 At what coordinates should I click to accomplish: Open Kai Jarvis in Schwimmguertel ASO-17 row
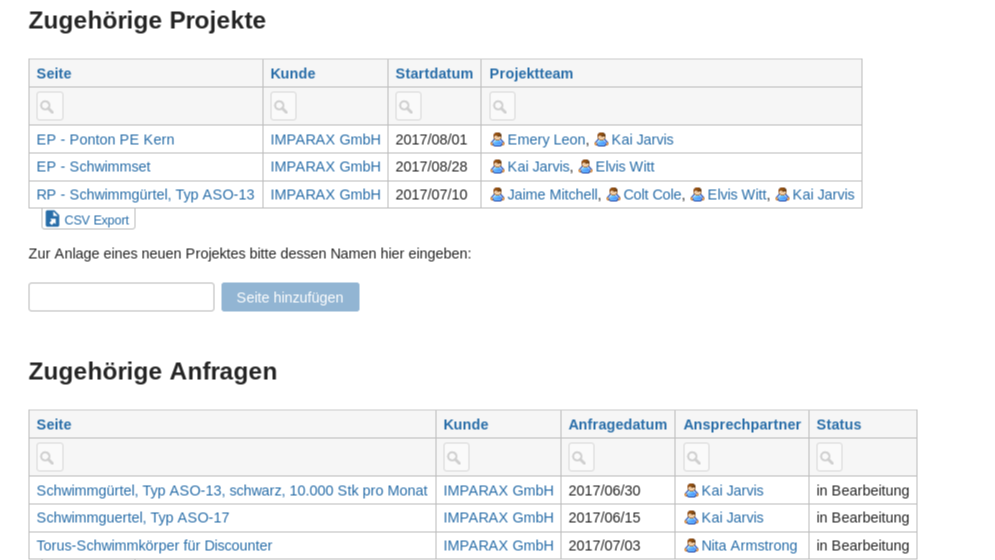732,518
